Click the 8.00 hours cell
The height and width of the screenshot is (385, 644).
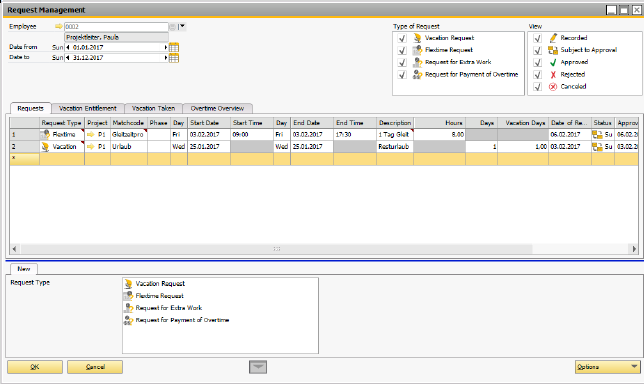point(439,135)
